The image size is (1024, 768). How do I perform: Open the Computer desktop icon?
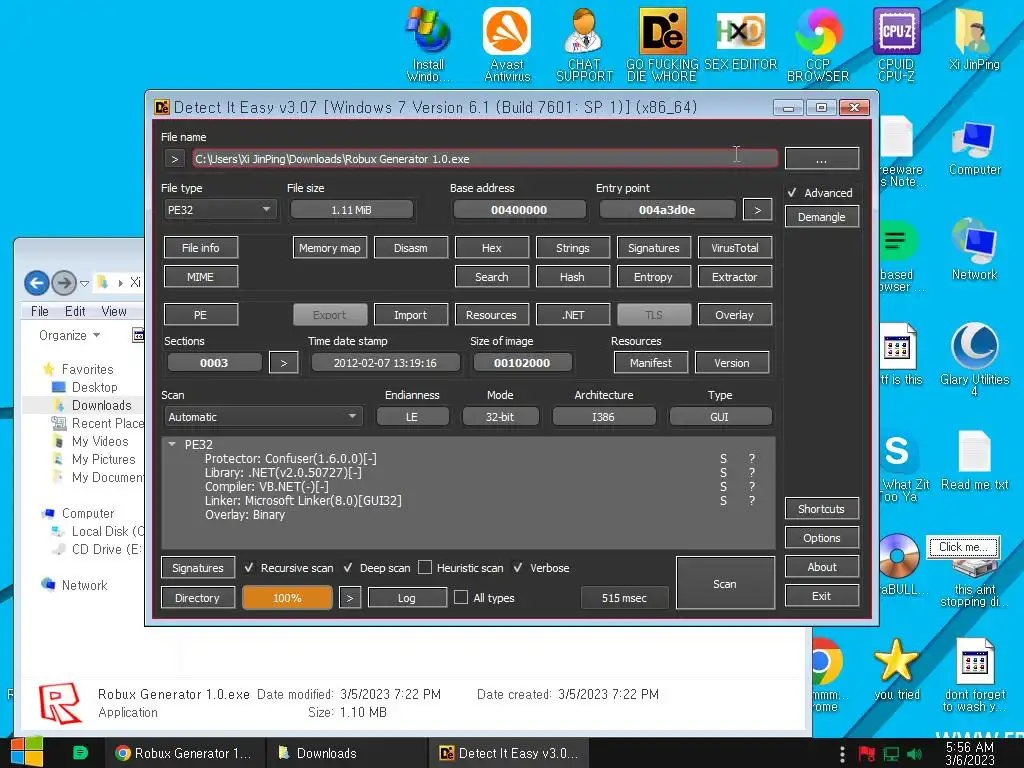click(x=974, y=149)
